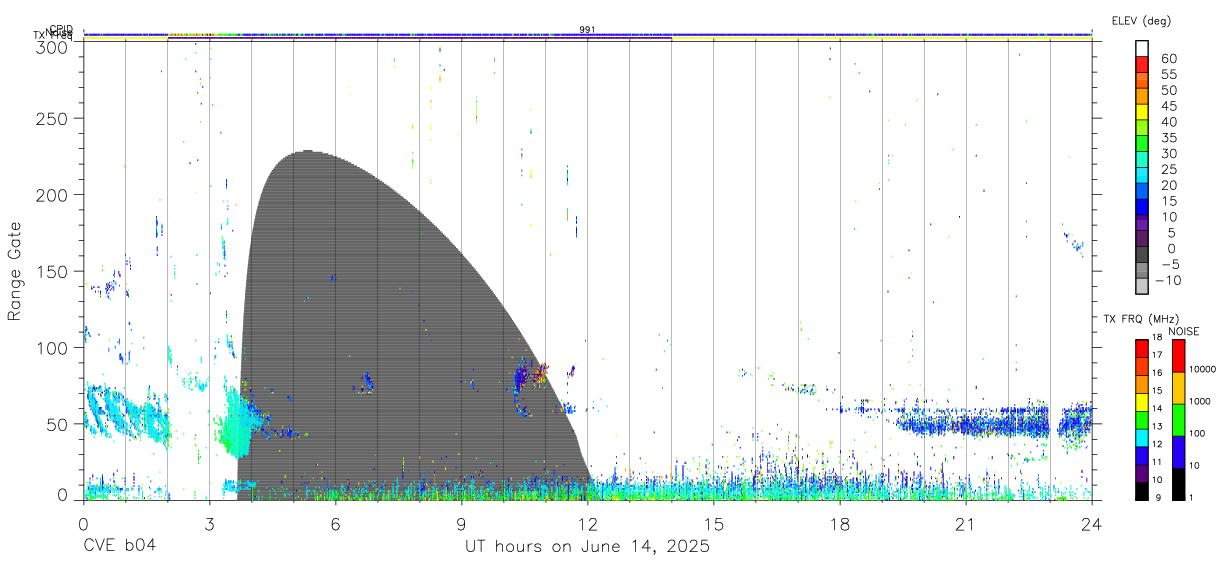Click the 'ELEV (deg)' colorbar title
The image size is (1228, 567).
pyautogui.click(x=1141, y=20)
